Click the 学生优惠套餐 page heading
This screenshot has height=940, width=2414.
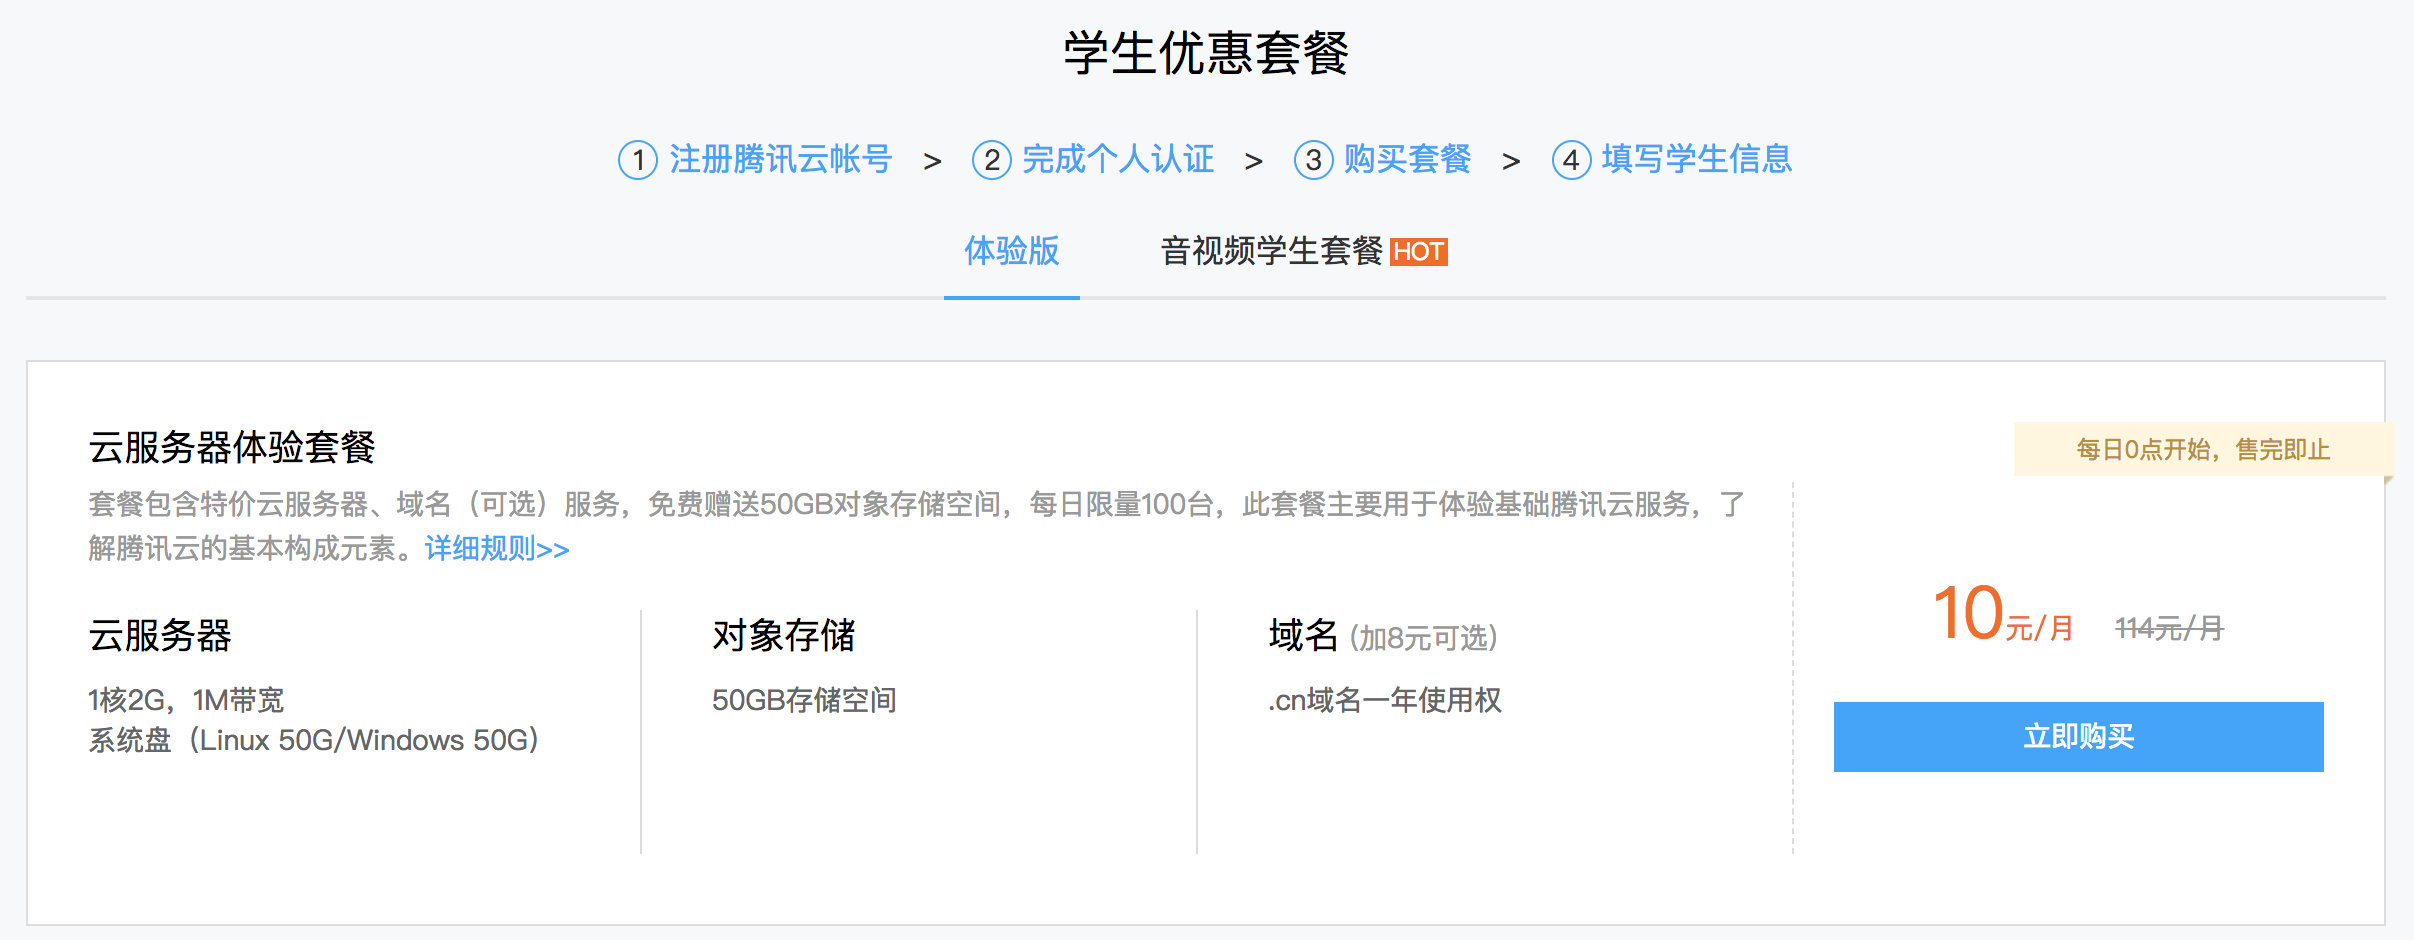(1207, 53)
